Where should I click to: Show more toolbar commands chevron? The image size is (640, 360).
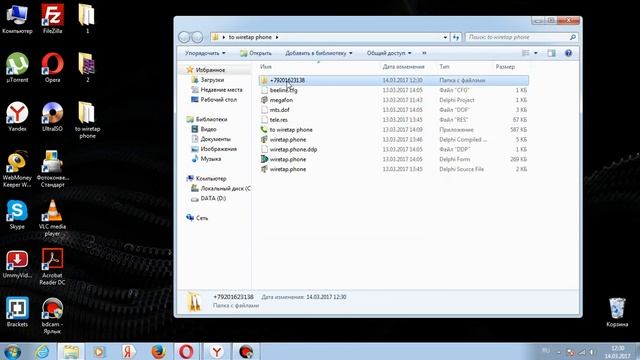(424, 53)
